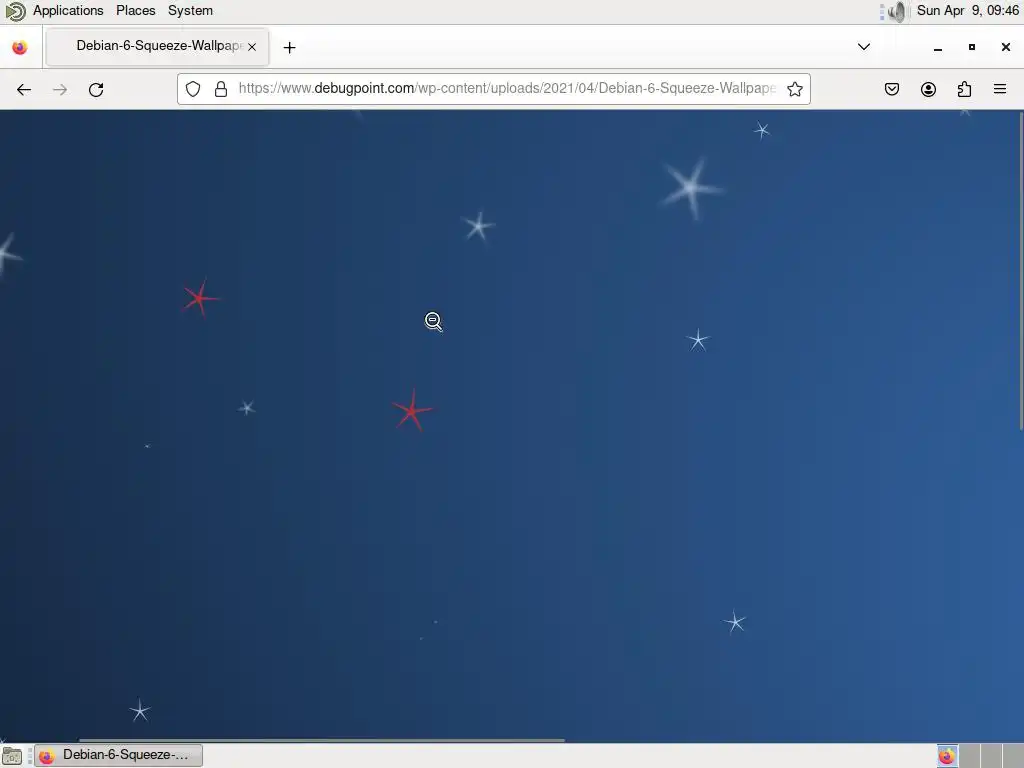Screen dimensions: 1024x768
Task: Click the vertical scrollbar of the page
Action: (x=1021, y=271)
